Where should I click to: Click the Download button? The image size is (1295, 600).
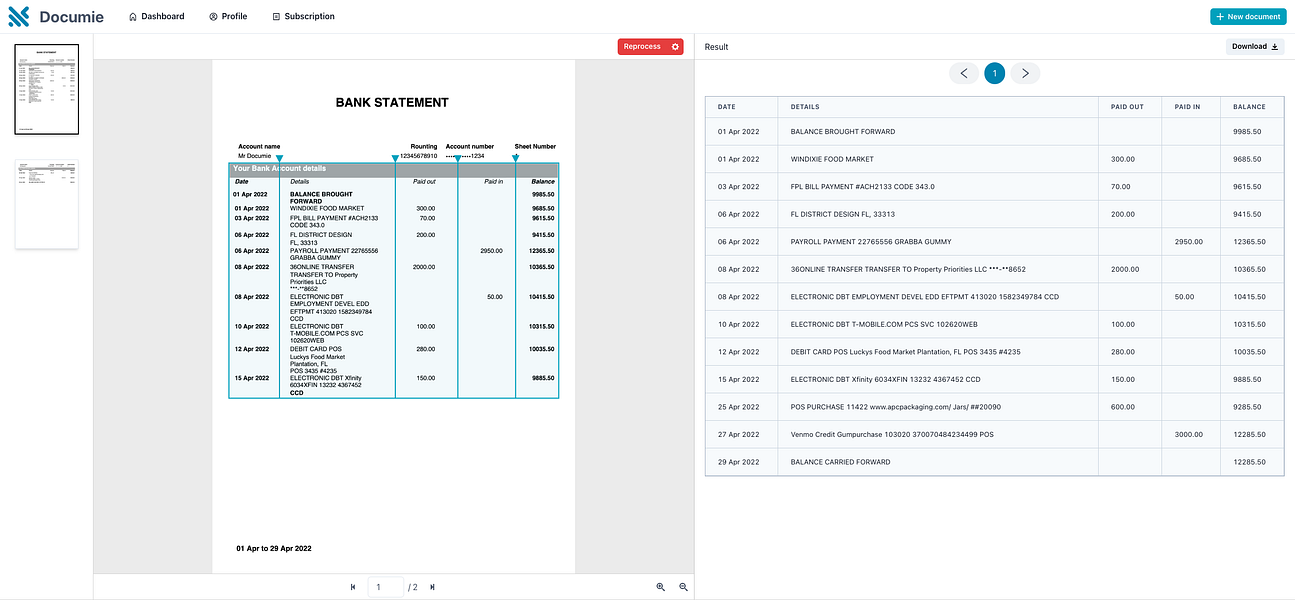click(1255, 47)
